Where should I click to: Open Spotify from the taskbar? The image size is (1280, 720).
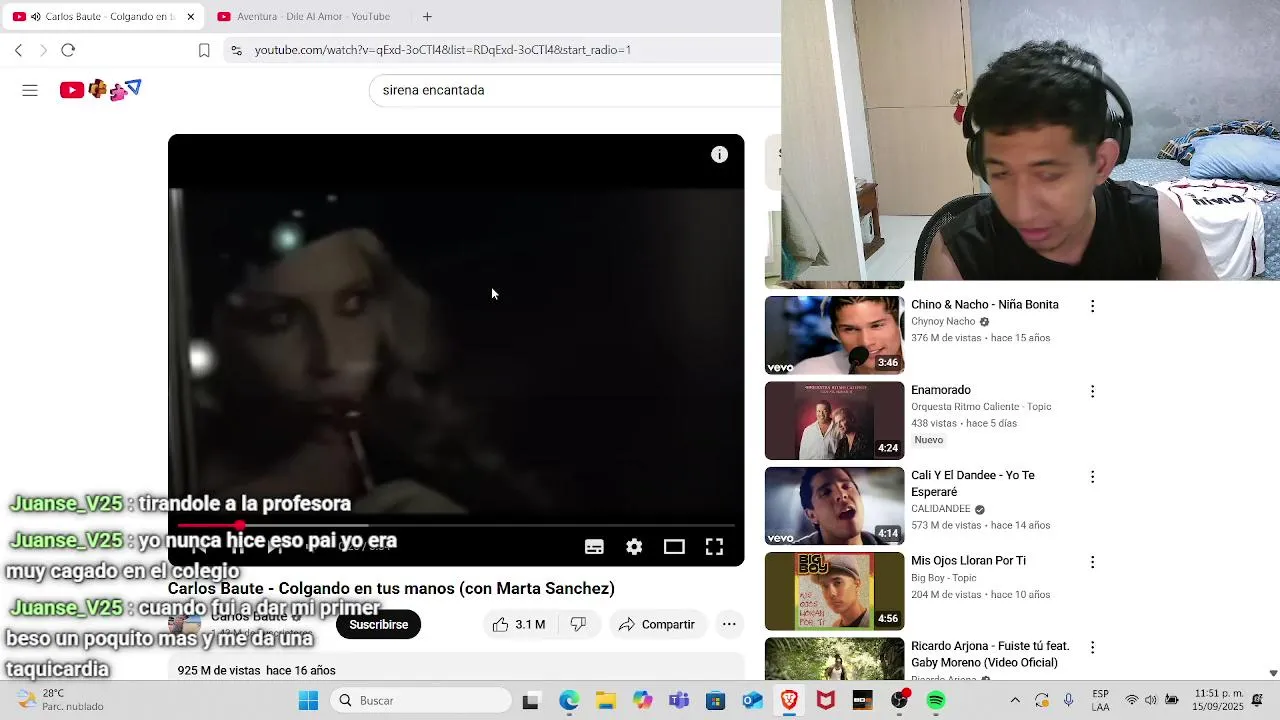[936, 701]
